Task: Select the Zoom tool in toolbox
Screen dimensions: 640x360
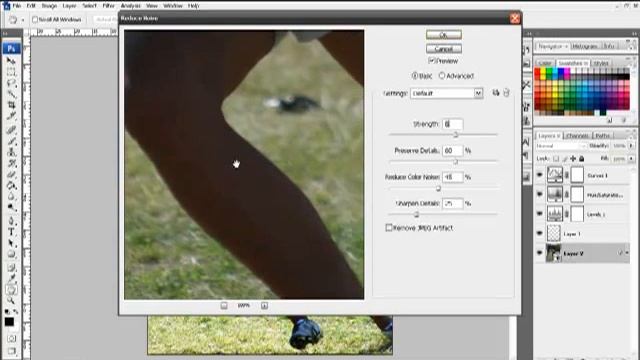Action: [x=11, y=301]
